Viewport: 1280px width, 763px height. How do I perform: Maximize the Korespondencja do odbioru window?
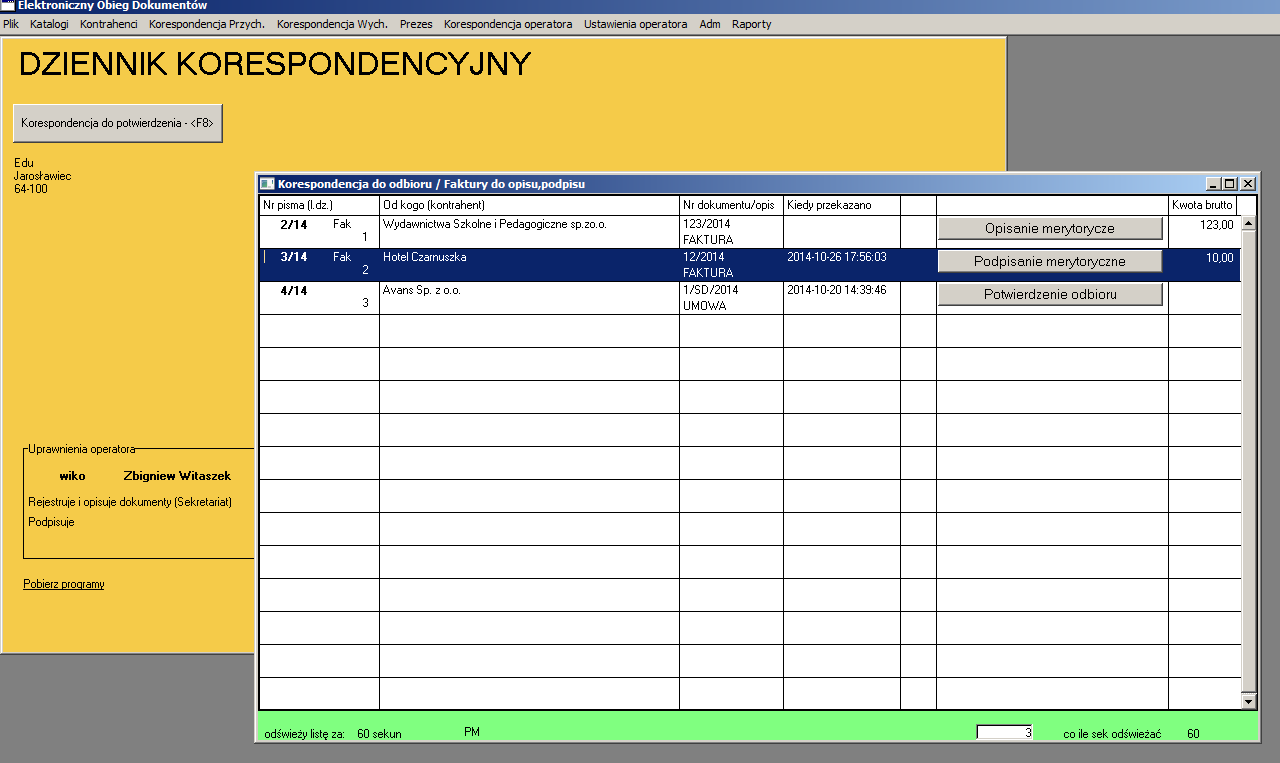tap(1230, 184)
